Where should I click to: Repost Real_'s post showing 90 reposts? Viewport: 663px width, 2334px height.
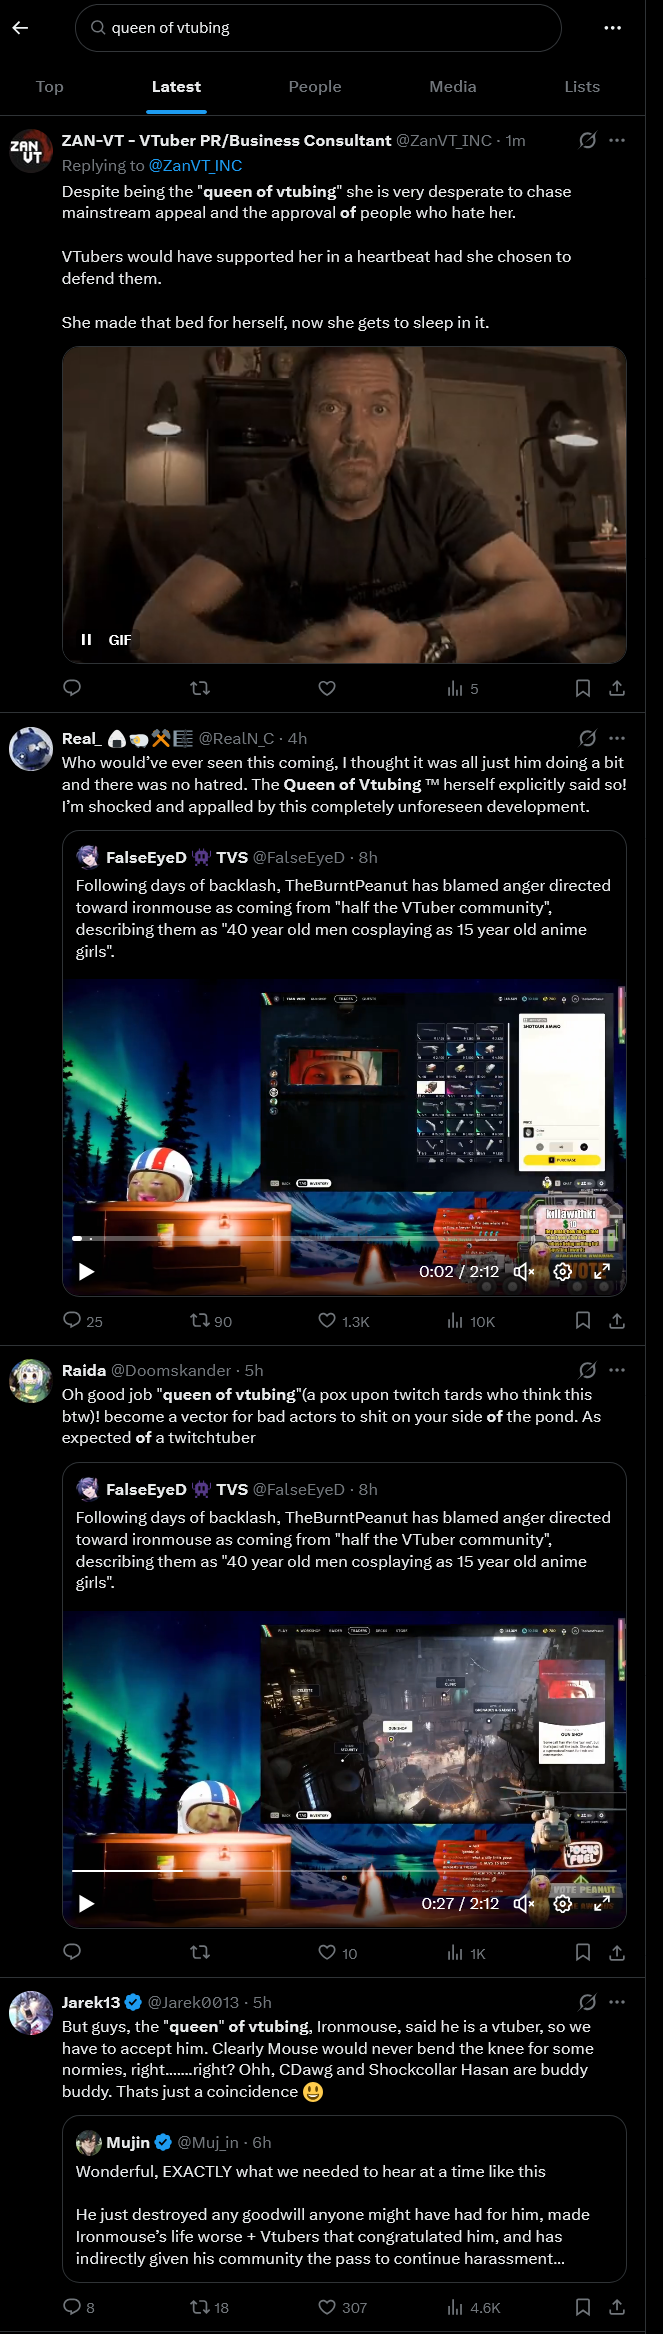211,1321
